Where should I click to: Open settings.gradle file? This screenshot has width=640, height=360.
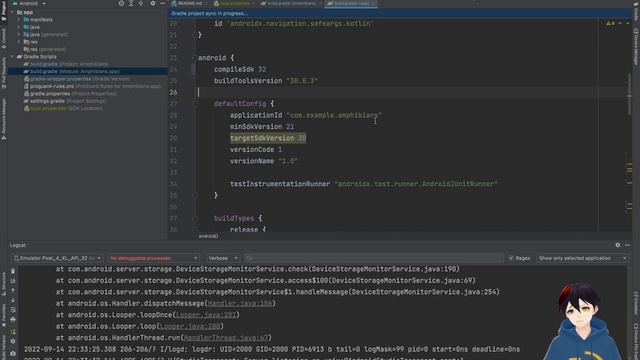(x=65, y=101)
